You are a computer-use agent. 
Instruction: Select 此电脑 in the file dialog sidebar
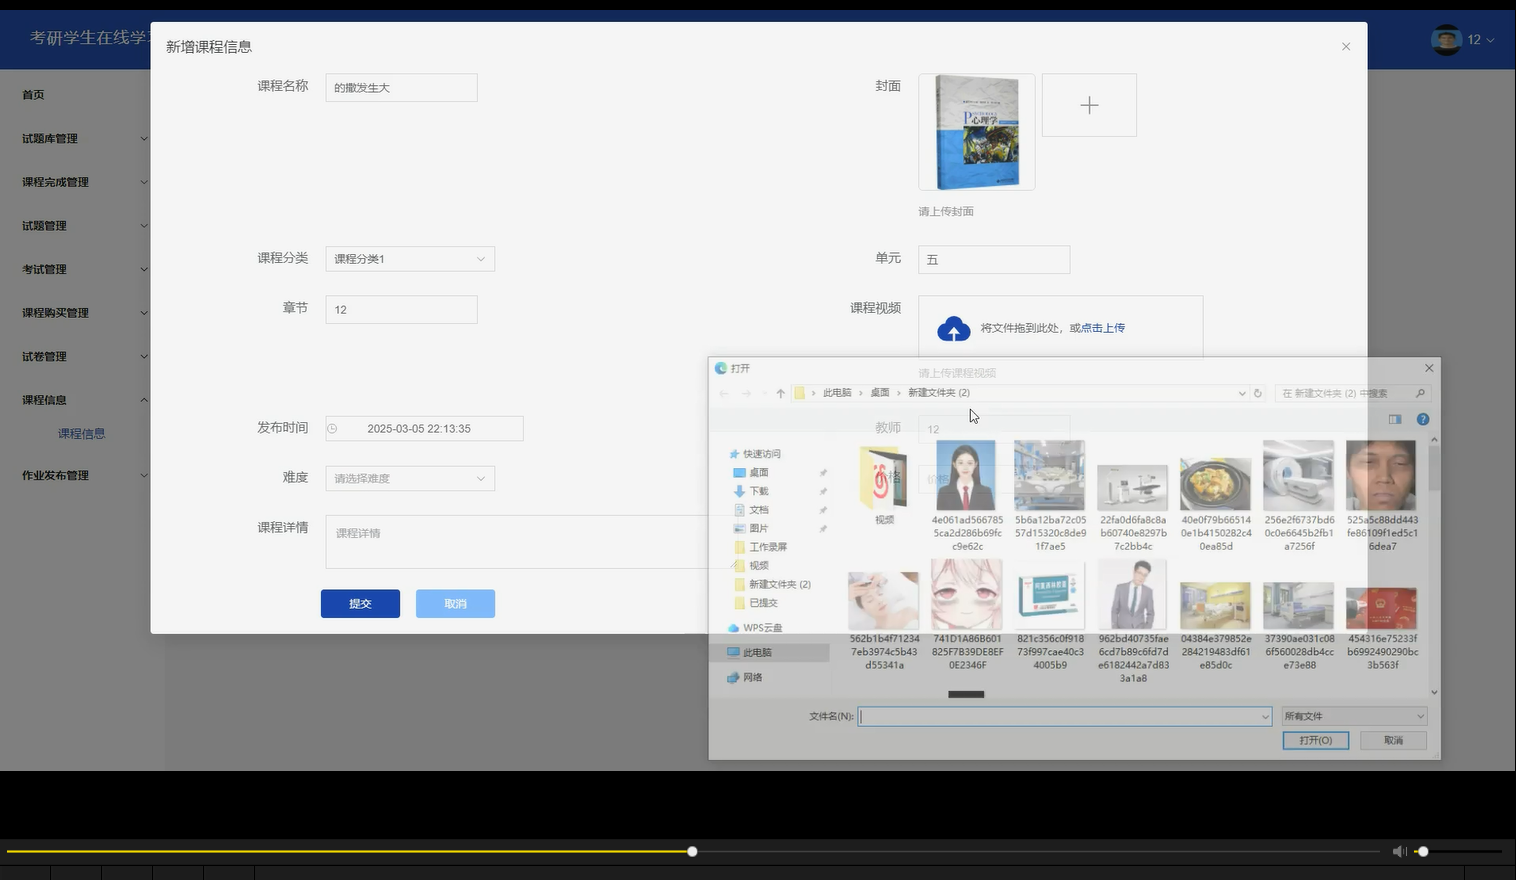tap(770, 652)
